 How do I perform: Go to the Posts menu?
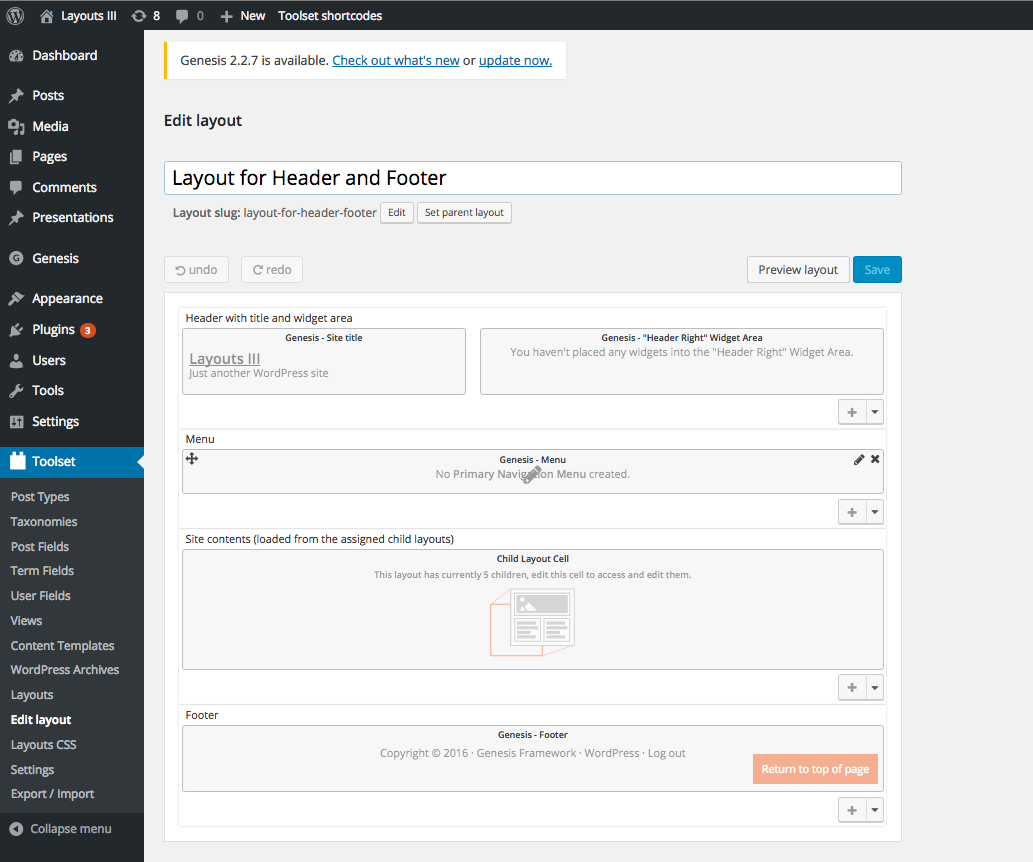click(72, 96)
